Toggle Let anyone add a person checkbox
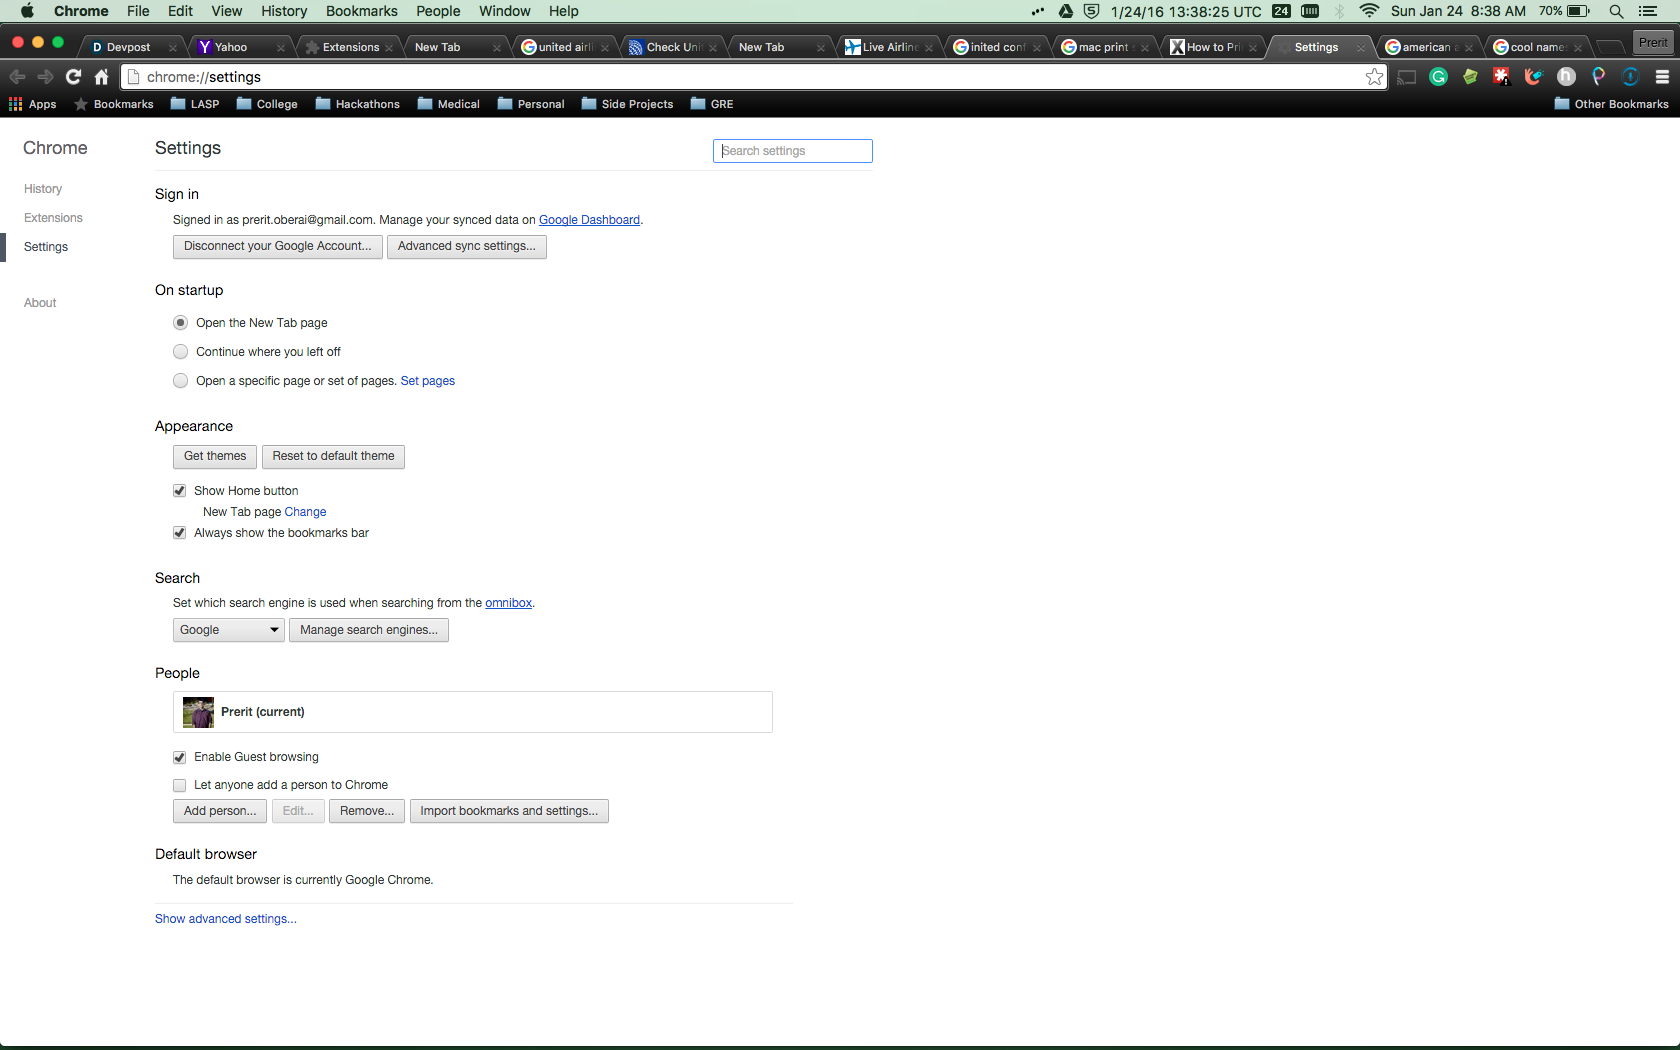Screen dimensions: 1680x1050 180,786
